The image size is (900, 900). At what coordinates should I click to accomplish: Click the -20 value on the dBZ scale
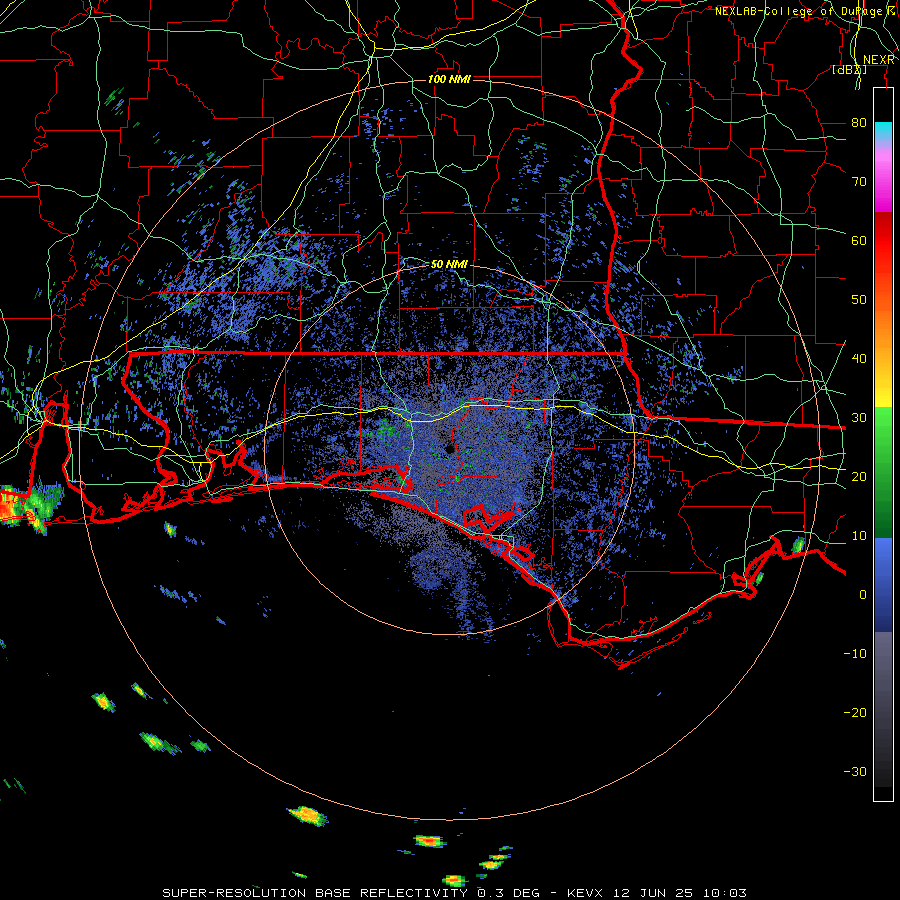click(x=855, y=712)
